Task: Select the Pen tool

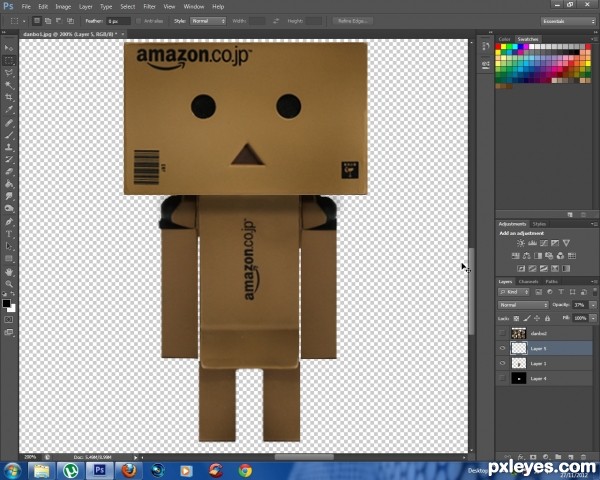Action: coord(9,222)
